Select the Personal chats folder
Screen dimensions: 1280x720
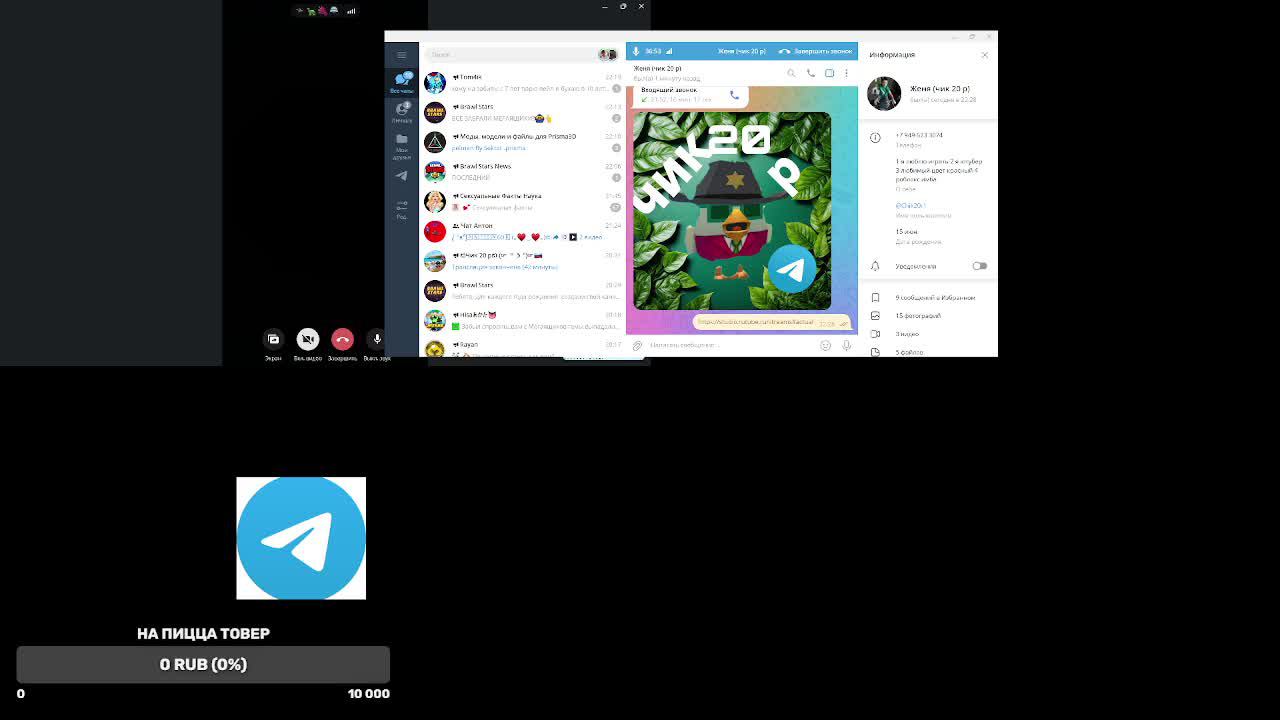coord(402,112)
